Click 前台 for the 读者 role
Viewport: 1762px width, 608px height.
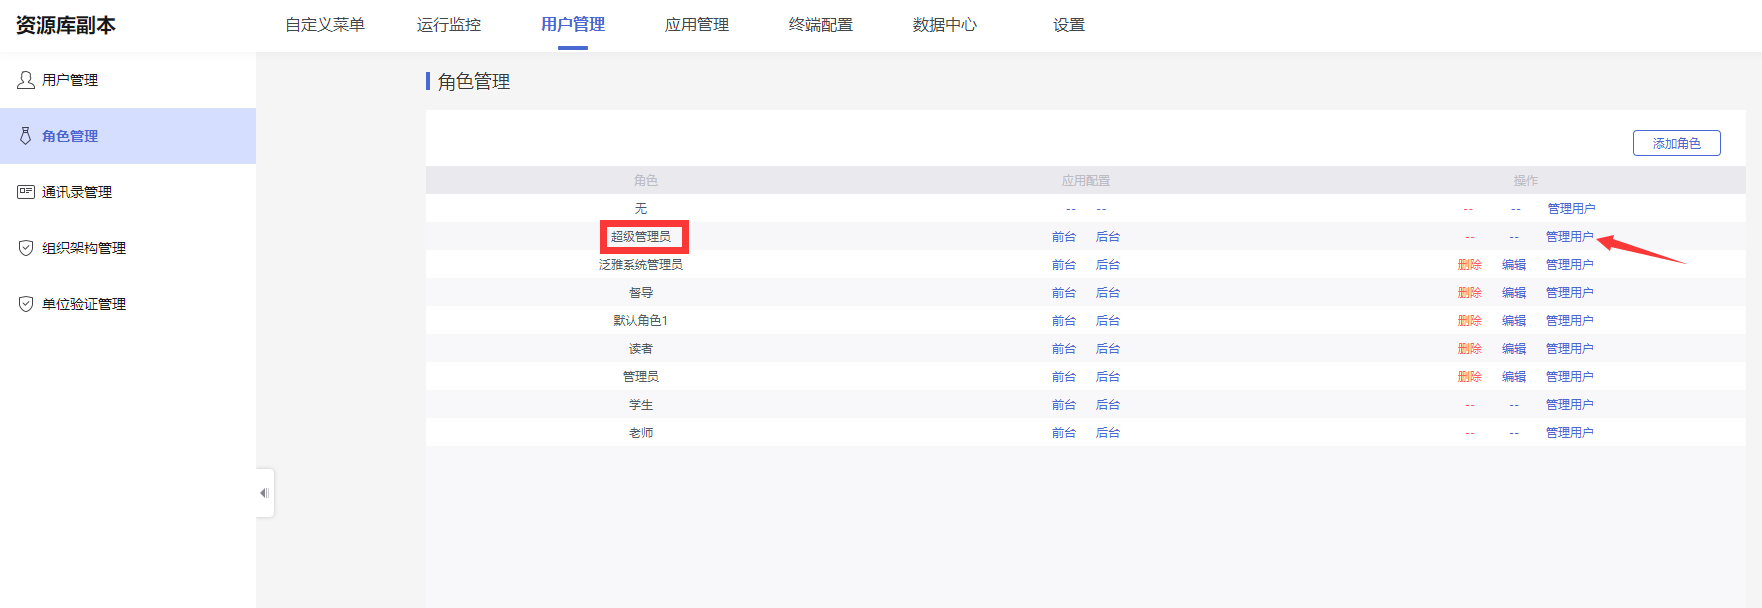pyautogui.click(x=1064, y=349)
